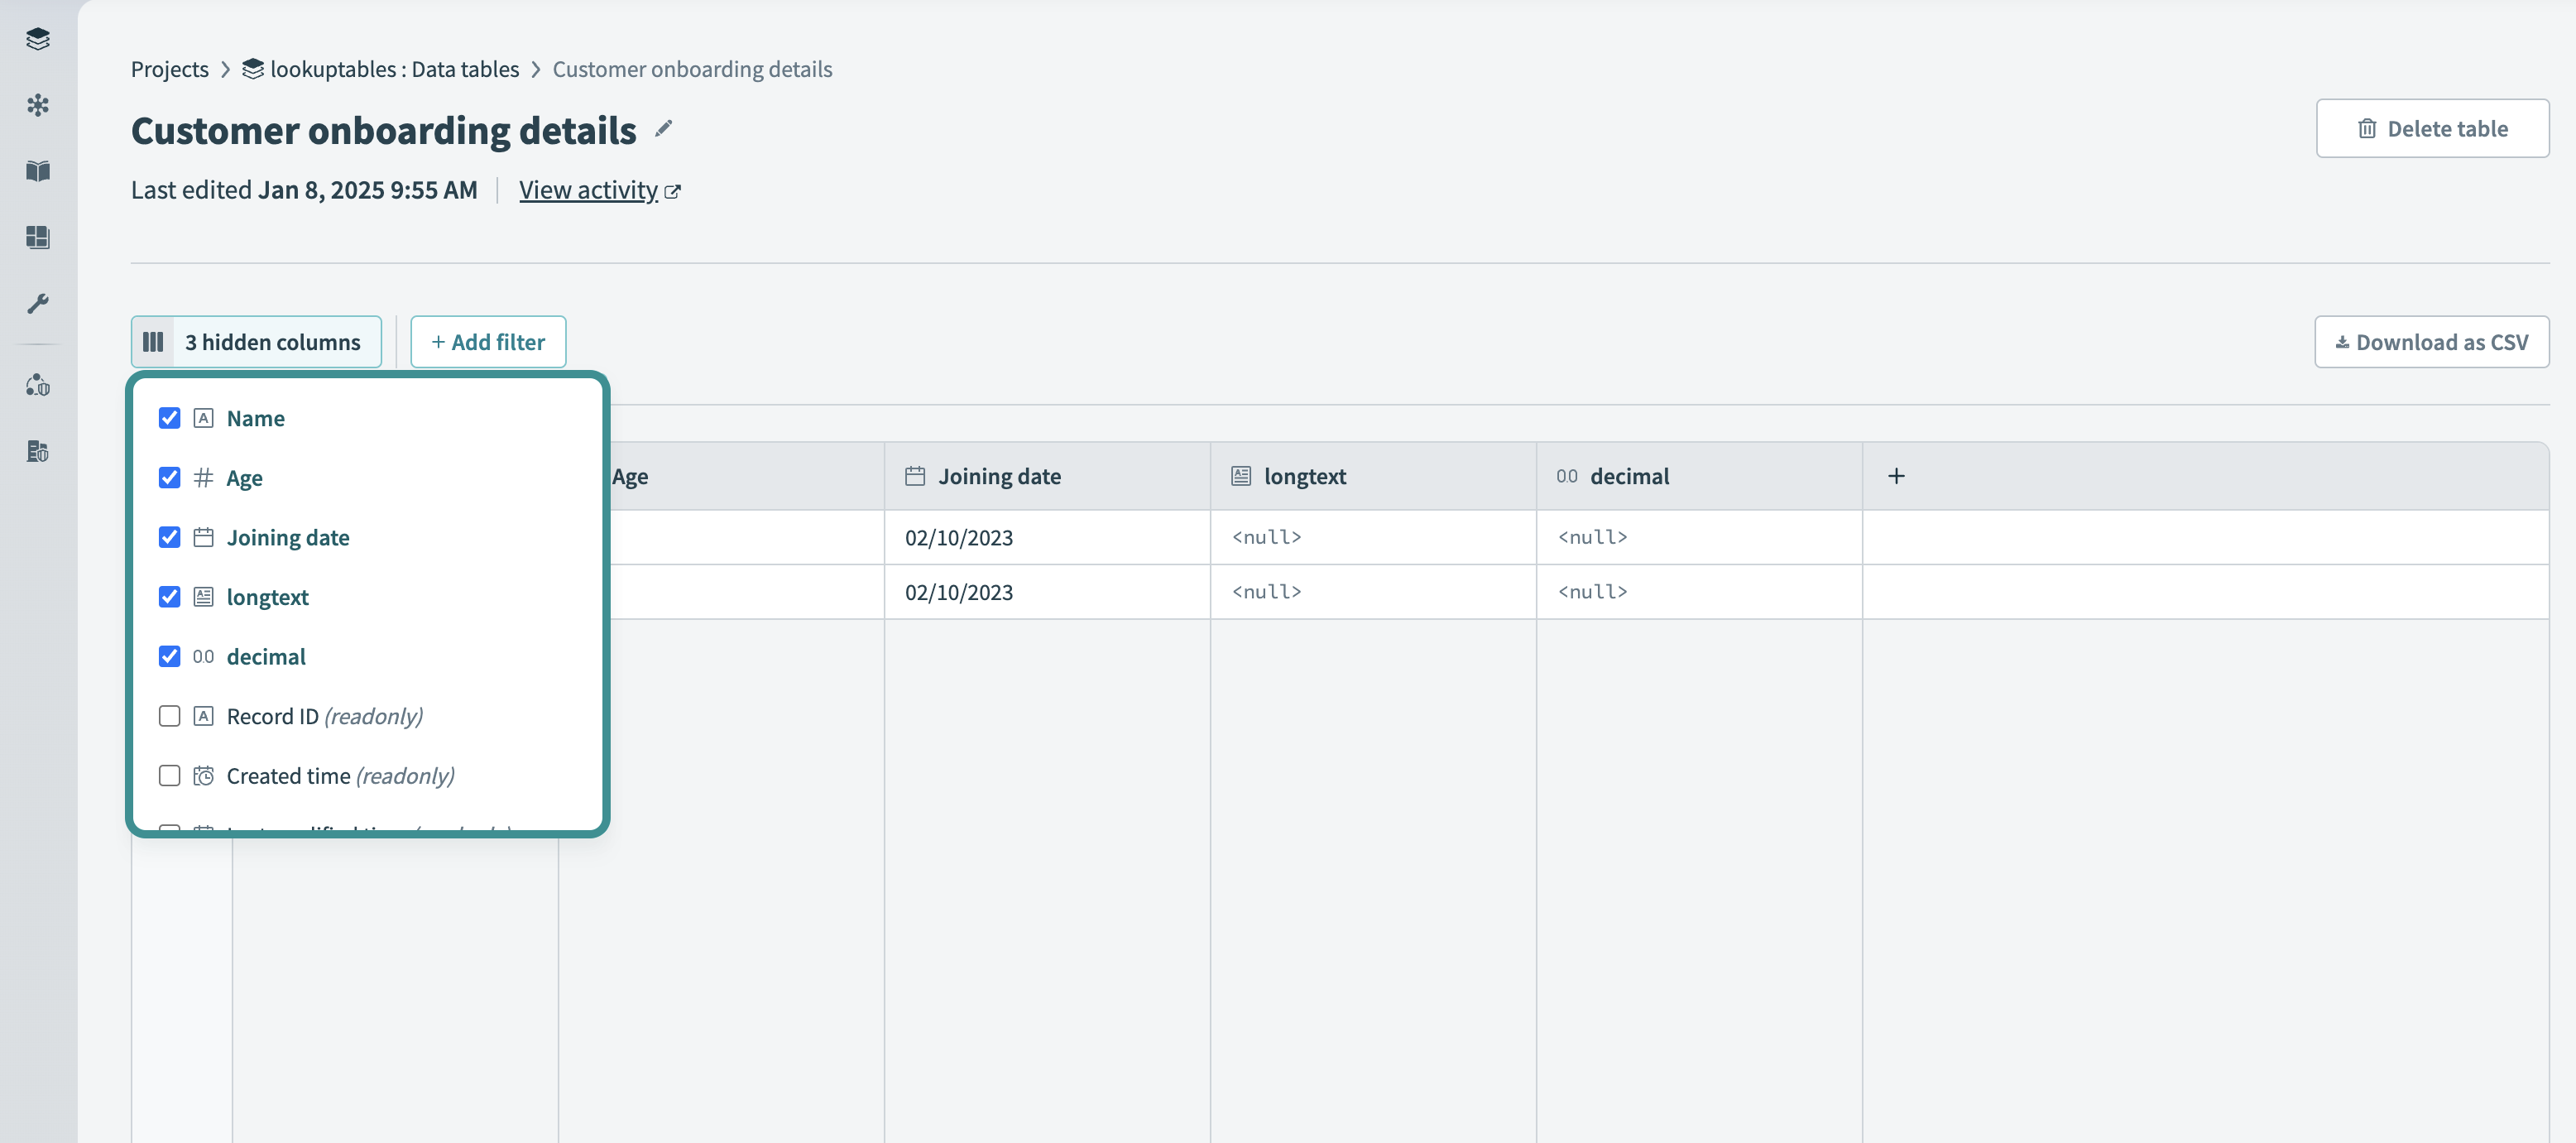Click the pencil icon to rename table
Image resolution: width=2576 pixels, height=1143 pixels.
(663, 129)
